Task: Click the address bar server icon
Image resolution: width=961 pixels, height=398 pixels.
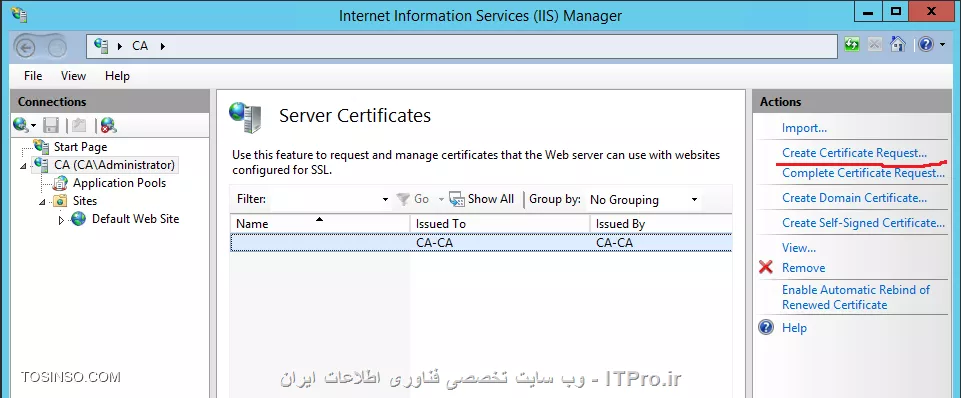Action: 101,45
